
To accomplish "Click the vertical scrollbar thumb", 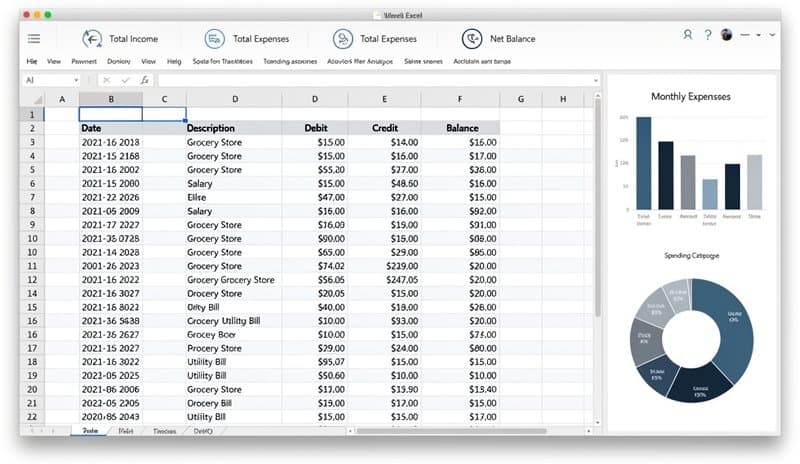I will tap(597, 207).
